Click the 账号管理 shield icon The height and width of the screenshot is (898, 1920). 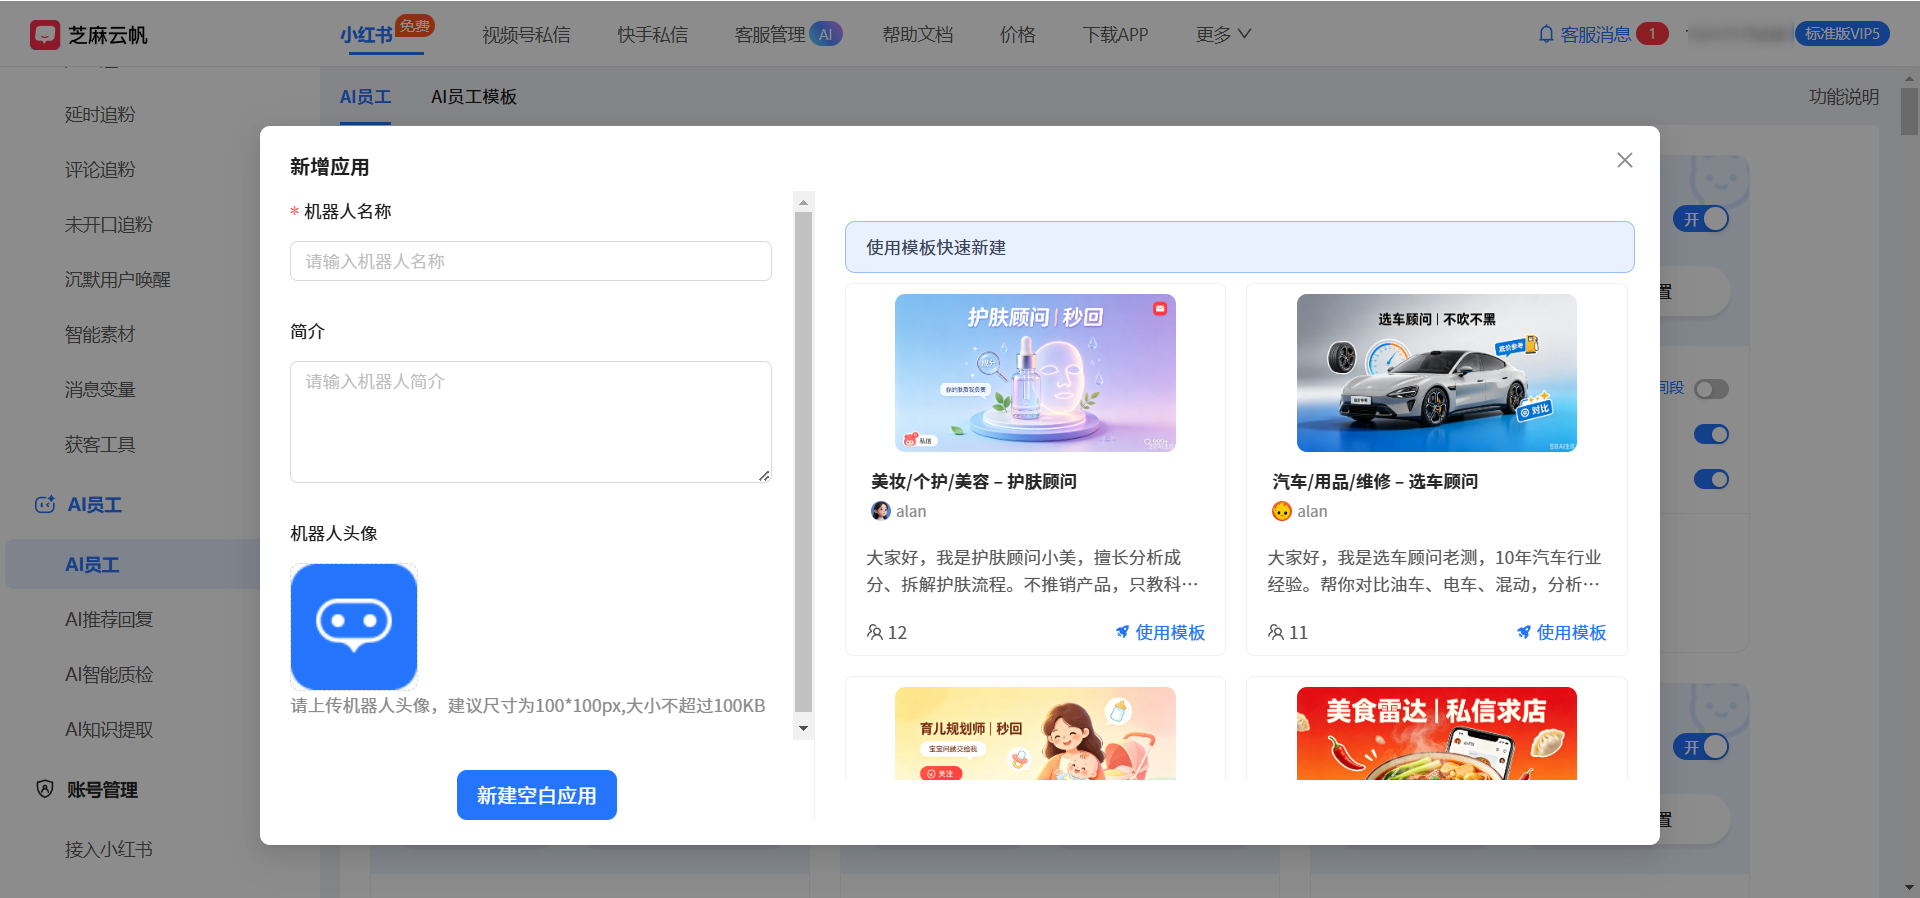pos(45,789)
